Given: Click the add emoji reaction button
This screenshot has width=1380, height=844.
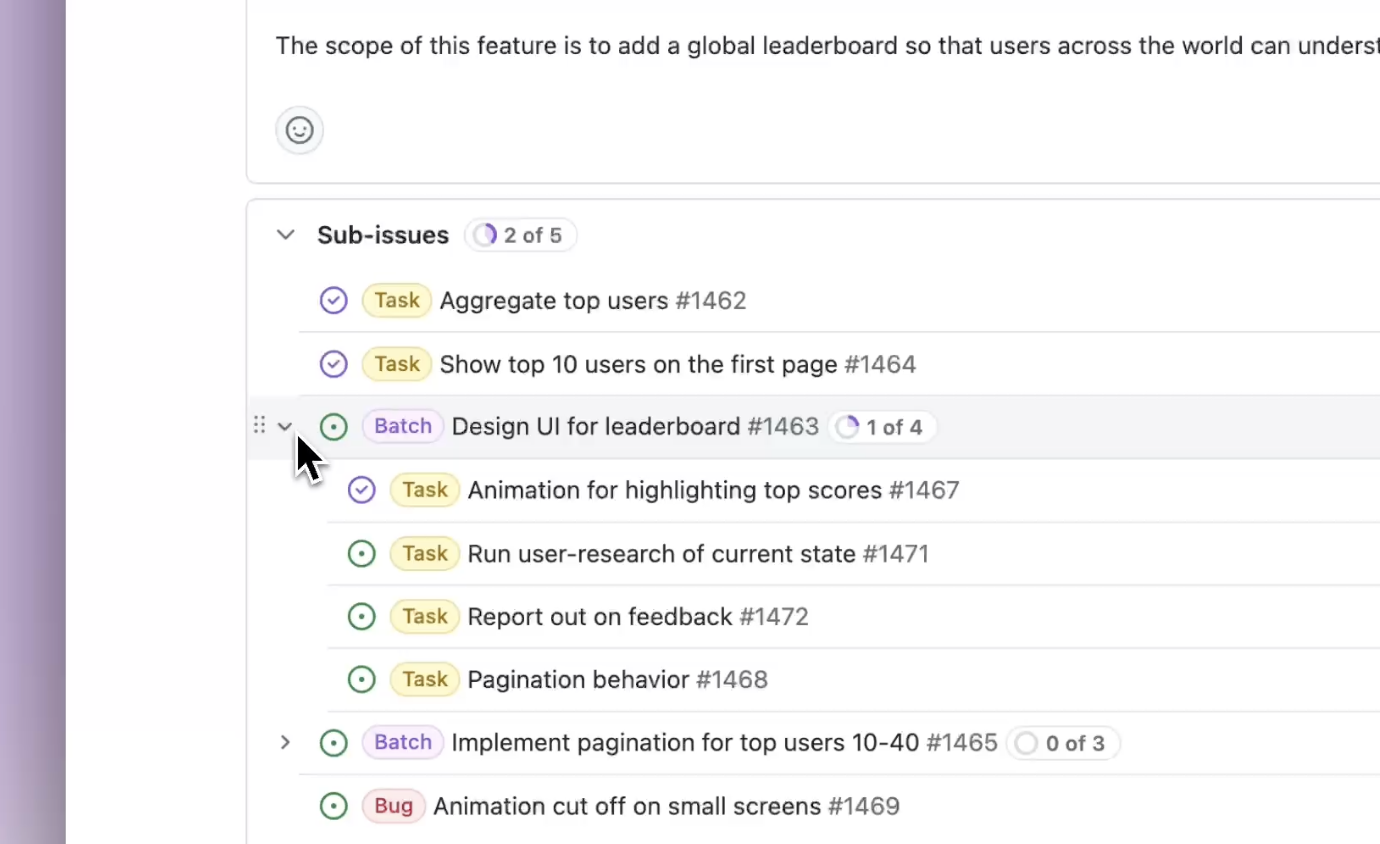Looking at the screenshot, I should pyautogui.click(x=299, y=130).
